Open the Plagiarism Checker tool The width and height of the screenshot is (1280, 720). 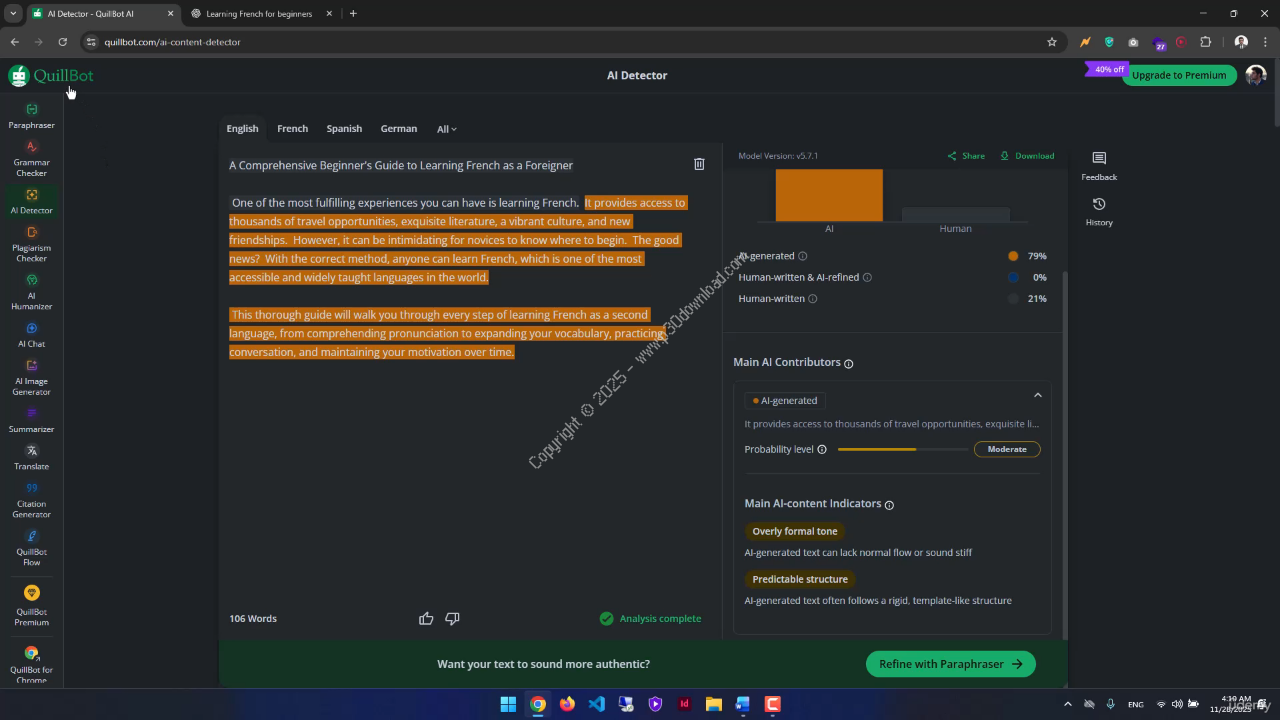[31, 244]
